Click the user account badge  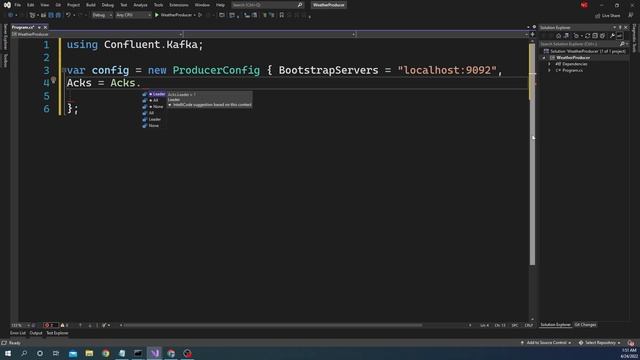click(584, 5)
